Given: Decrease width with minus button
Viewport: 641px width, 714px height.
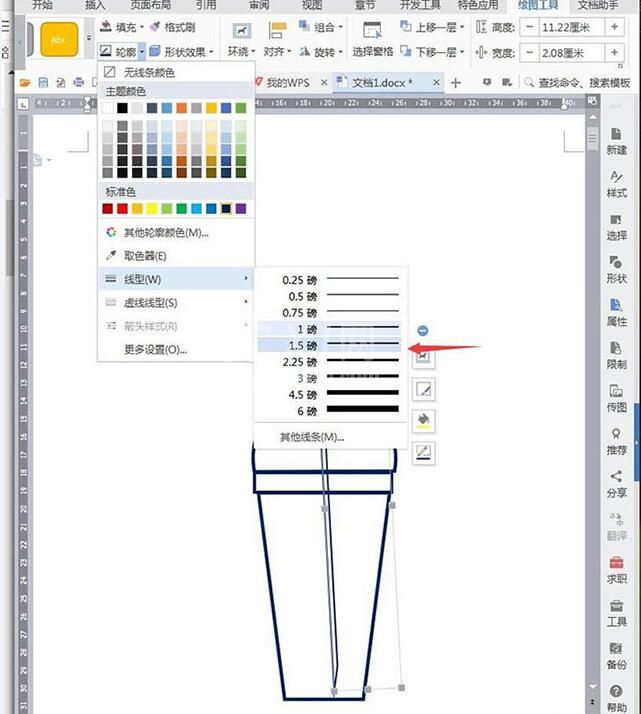Looking at the screenshot, I should coord(529,53).
